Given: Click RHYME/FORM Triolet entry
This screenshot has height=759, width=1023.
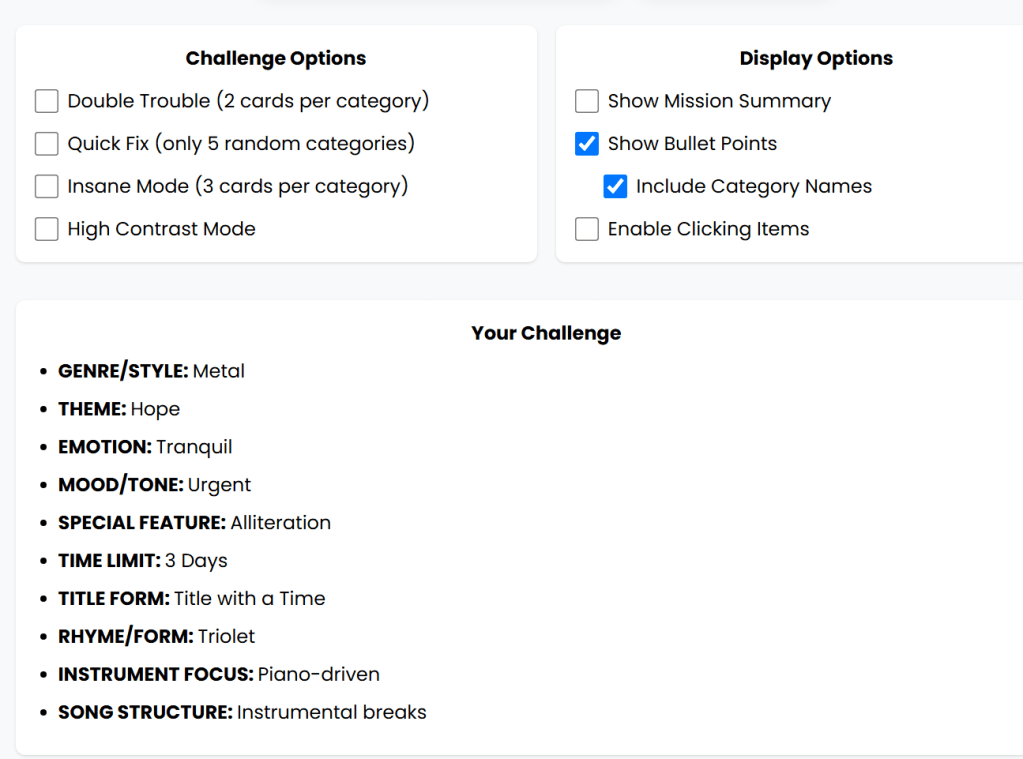Looking at the screenshot, I should point(156,637).
